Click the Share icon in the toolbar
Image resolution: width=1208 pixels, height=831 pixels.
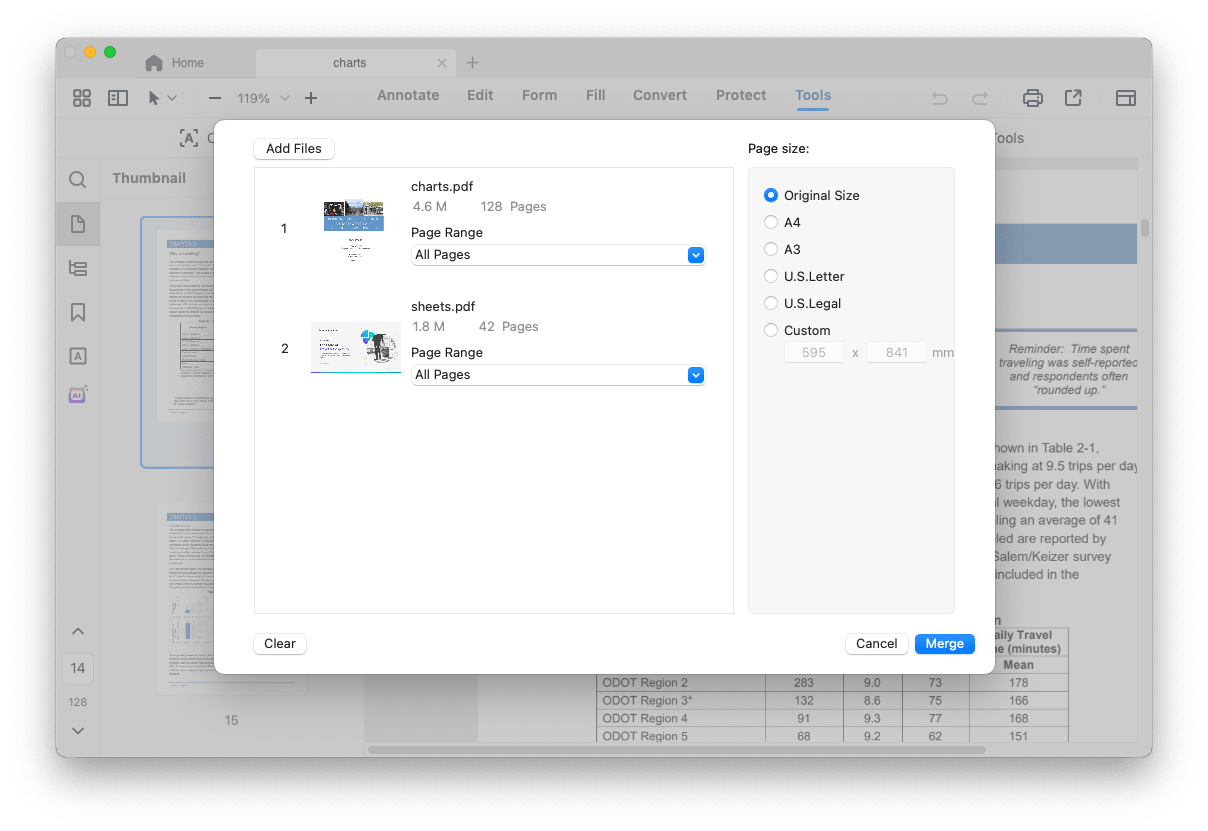1073,97
